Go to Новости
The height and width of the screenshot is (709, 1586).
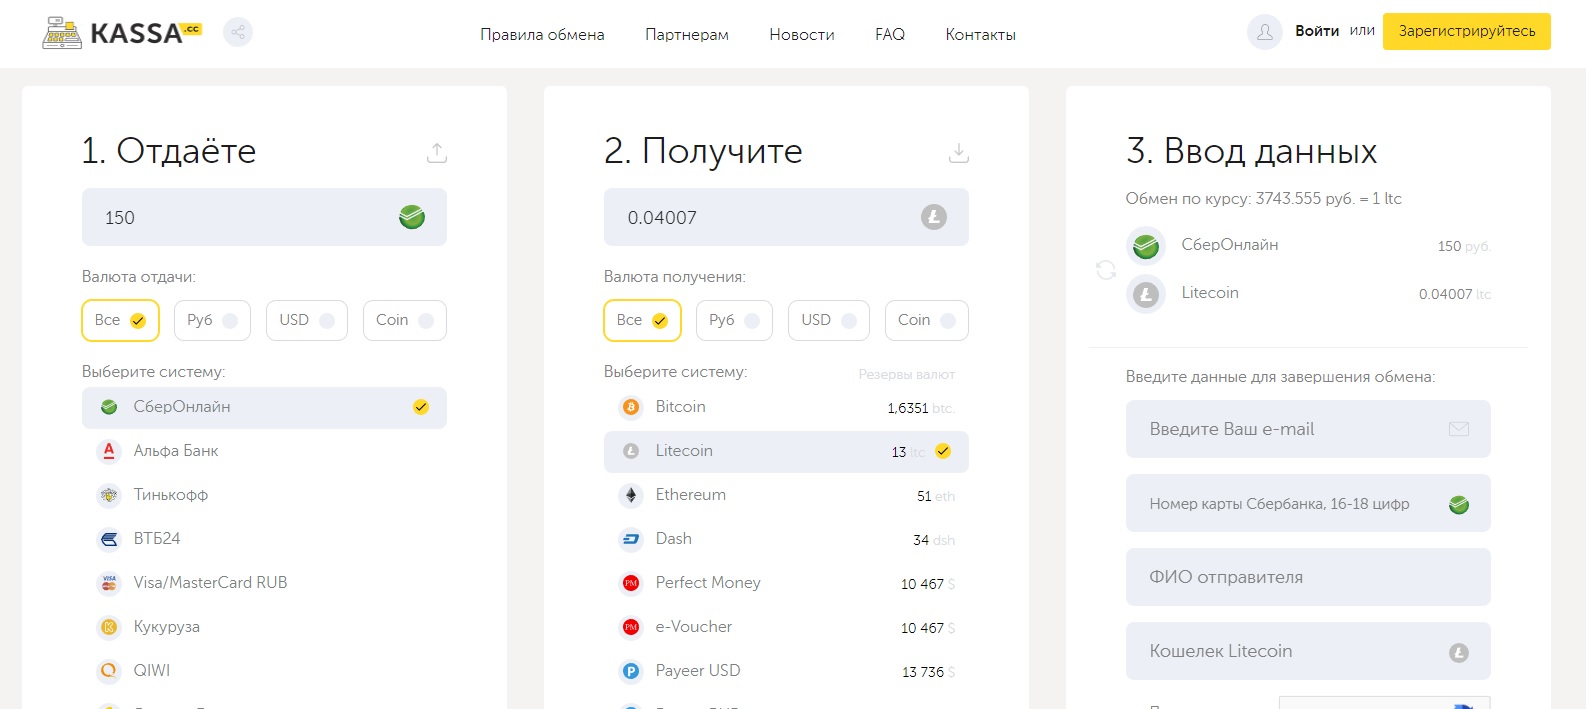802,34
